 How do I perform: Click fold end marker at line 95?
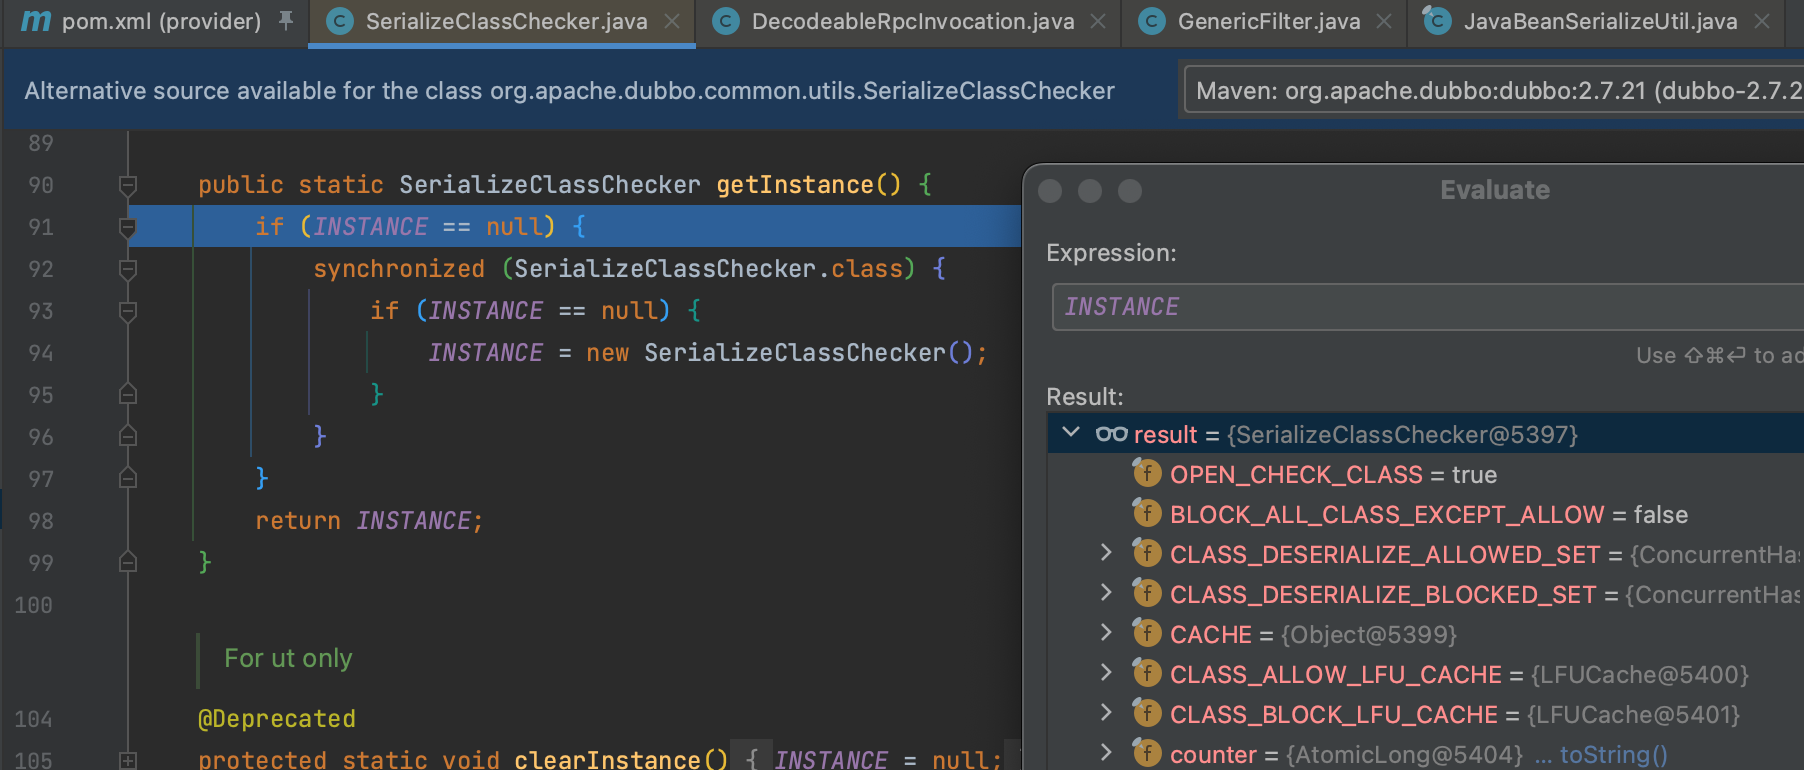tap(128, 394)
